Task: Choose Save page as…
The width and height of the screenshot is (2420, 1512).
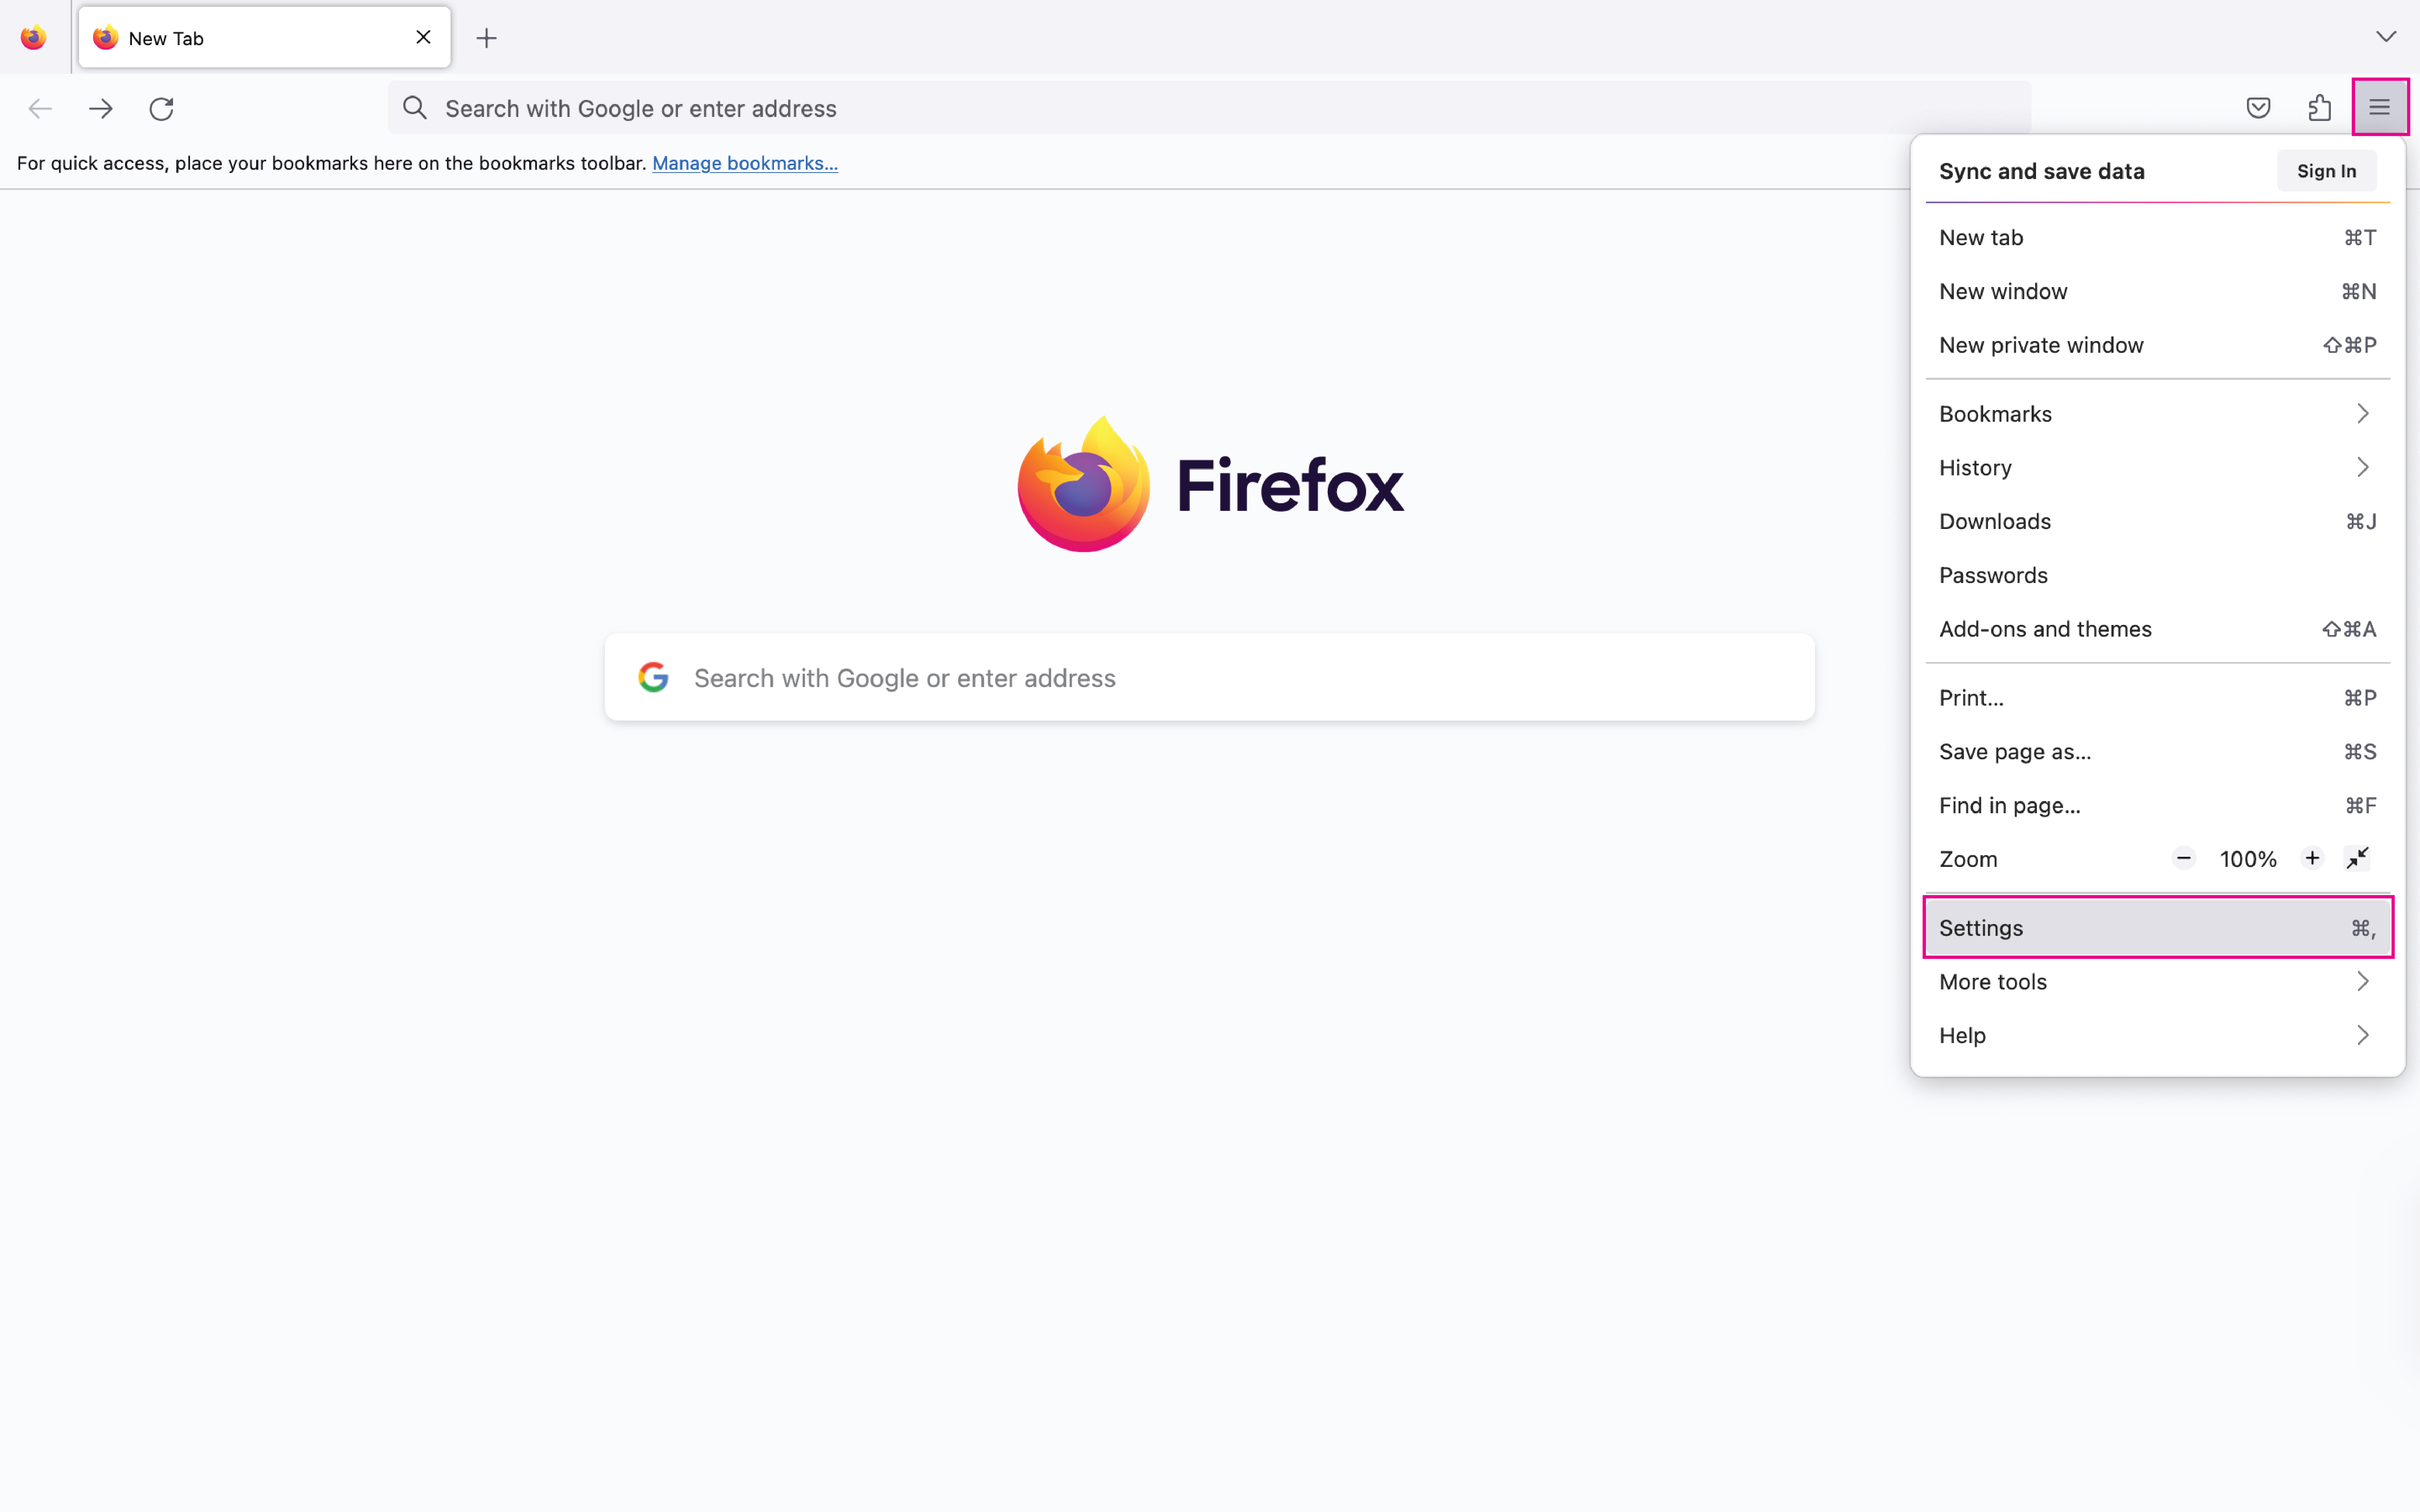Action: [2158, 752]
